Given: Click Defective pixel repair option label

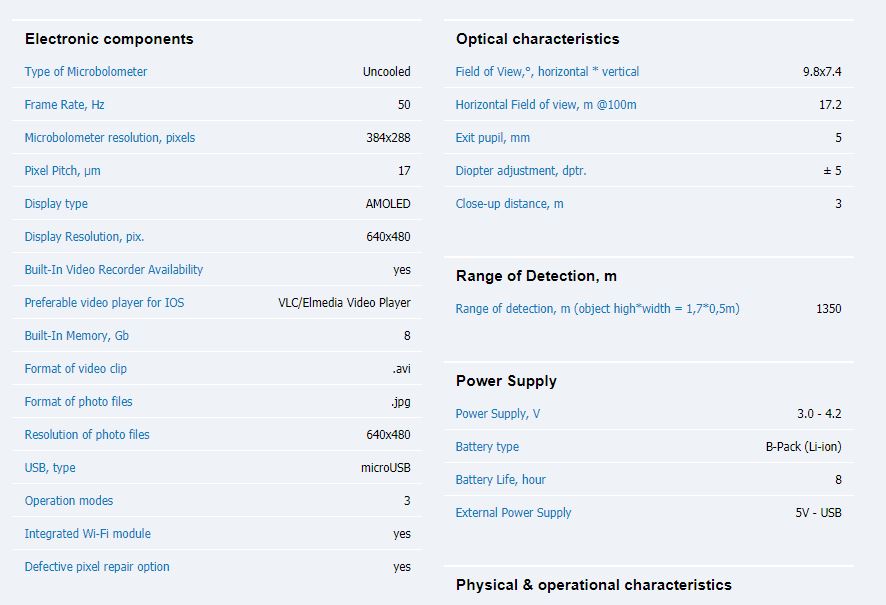Looking at the screenshot, I should point(97,567).
